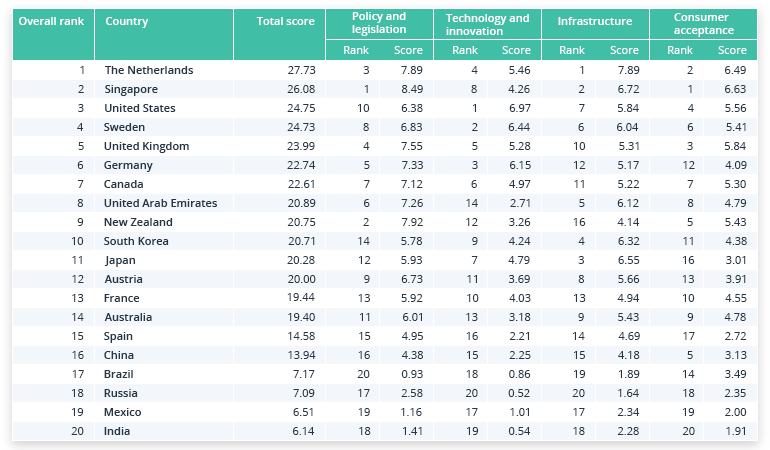Select the New Zealand row name
The width and height of the screenshot is (770, 450).
[138, 222]
